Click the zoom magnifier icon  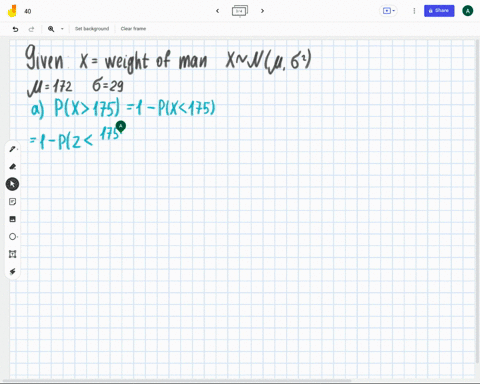[x=51, y=29]
